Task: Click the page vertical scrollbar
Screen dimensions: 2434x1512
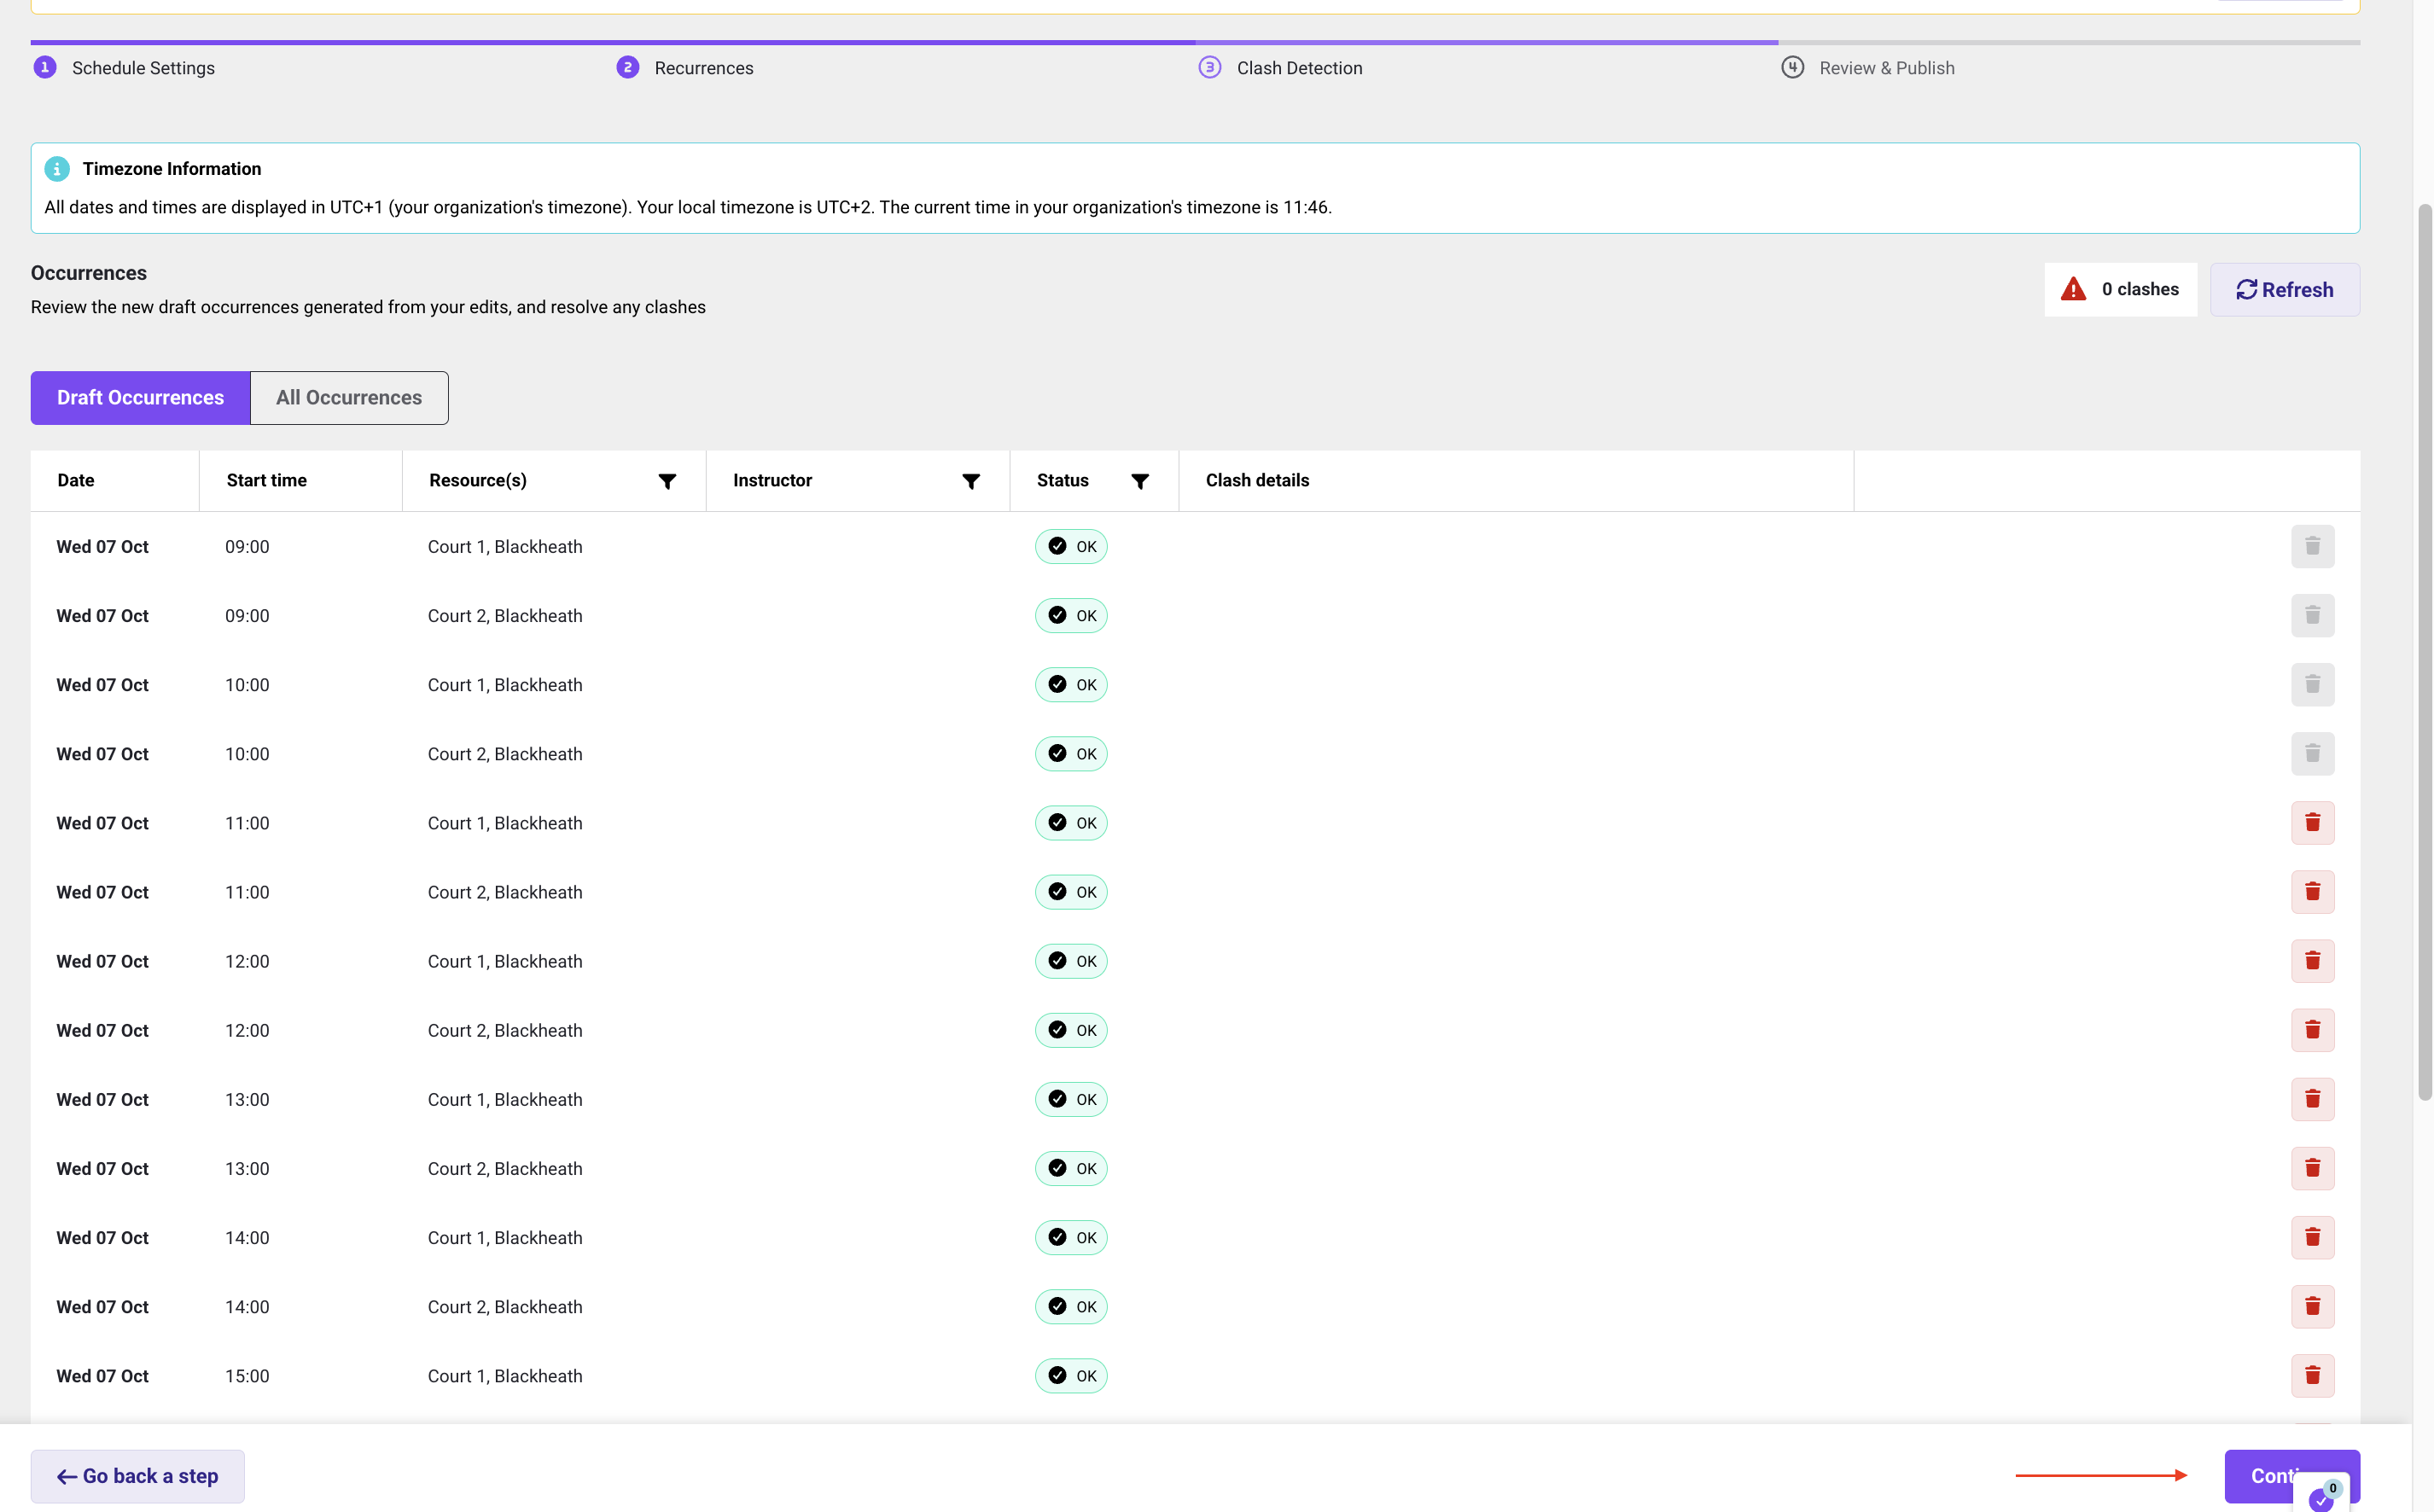Action: click(x=2423, y=650)
